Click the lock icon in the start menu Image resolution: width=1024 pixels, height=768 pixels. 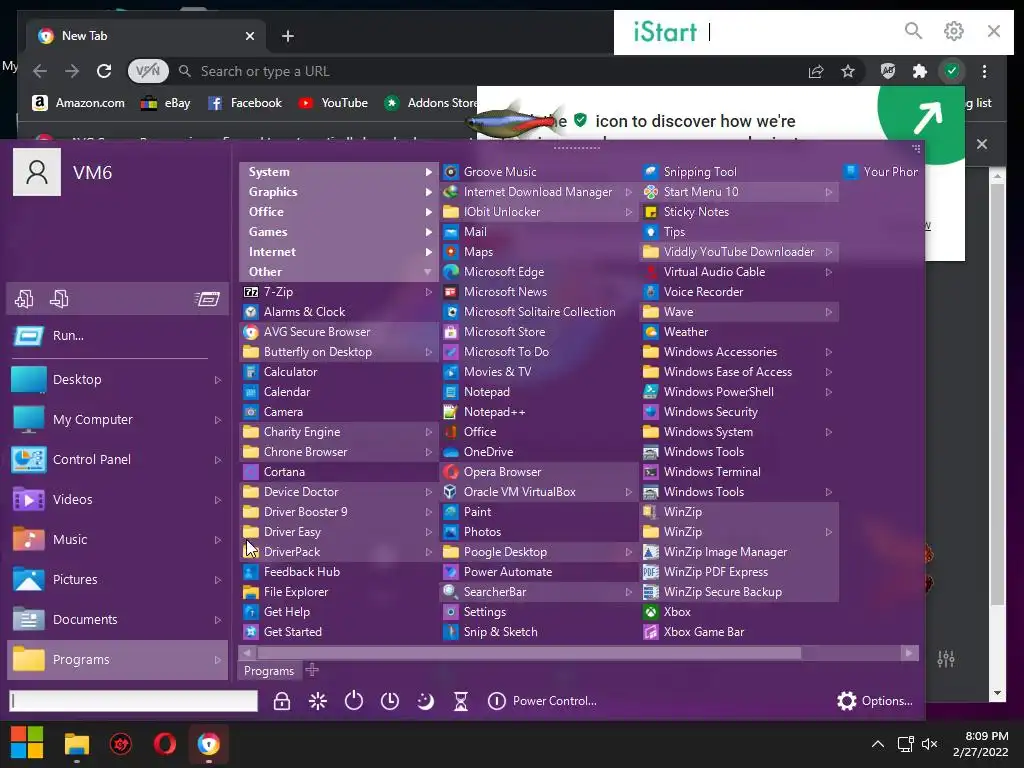281,701
